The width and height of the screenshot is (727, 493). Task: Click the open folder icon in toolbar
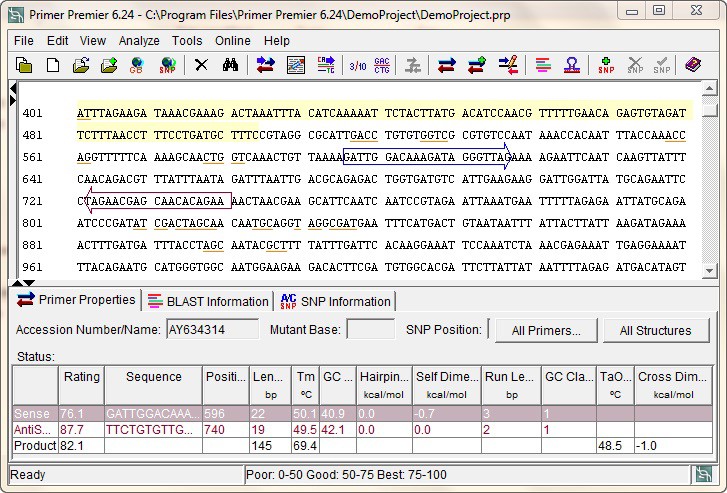(81, 65)
